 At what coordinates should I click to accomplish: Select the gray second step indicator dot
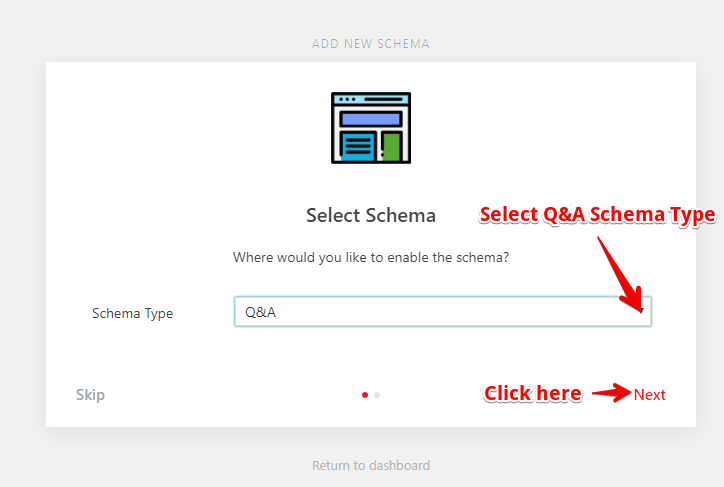coord(377,395)
